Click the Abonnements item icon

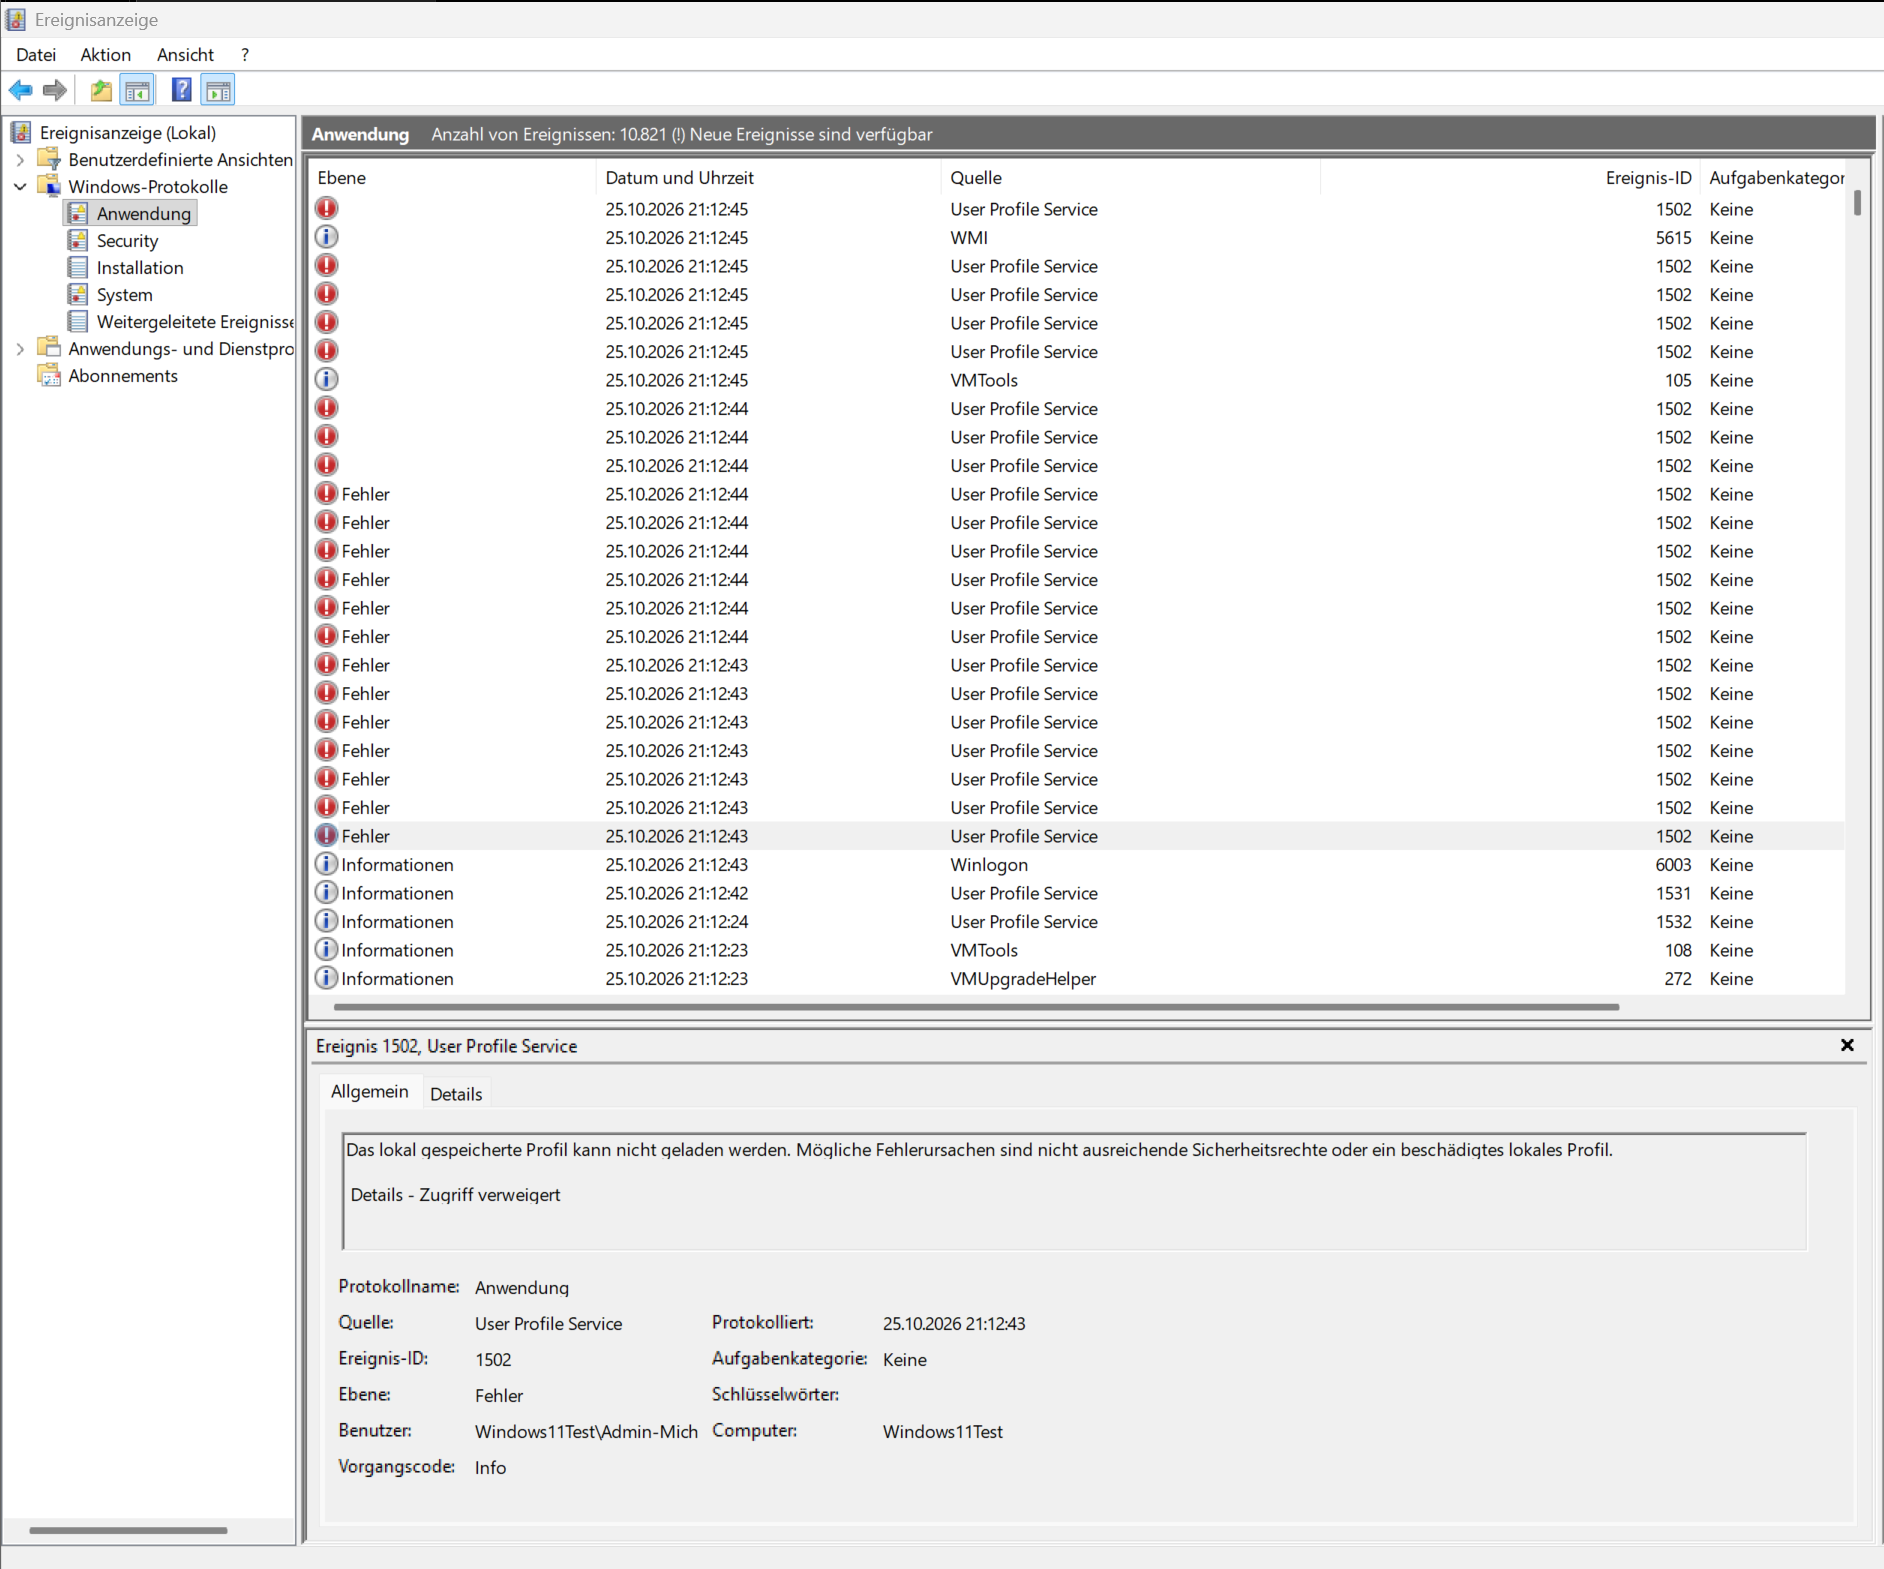tap(49, 376)
